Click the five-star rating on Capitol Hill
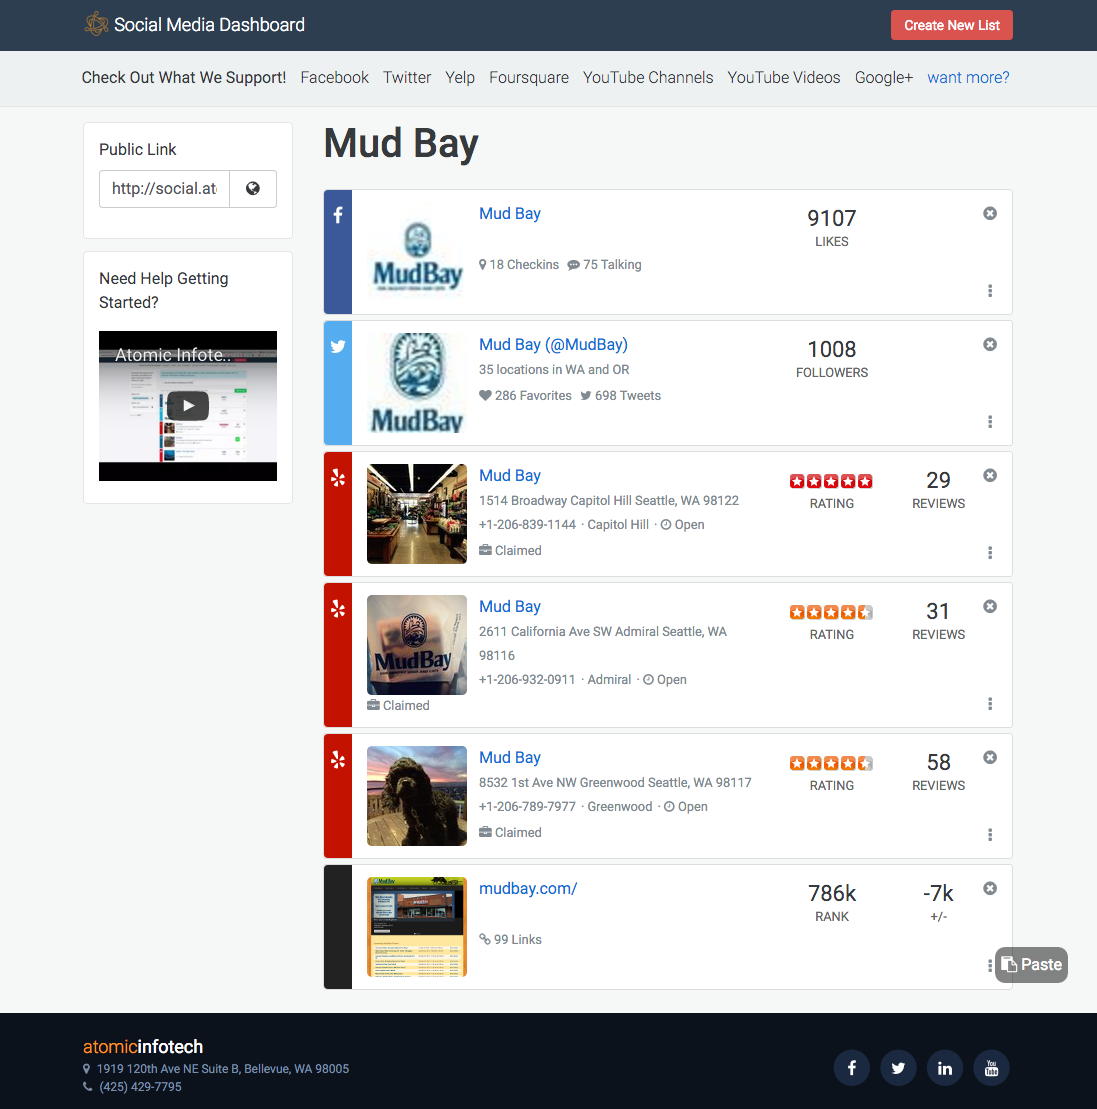 (831, 482)
